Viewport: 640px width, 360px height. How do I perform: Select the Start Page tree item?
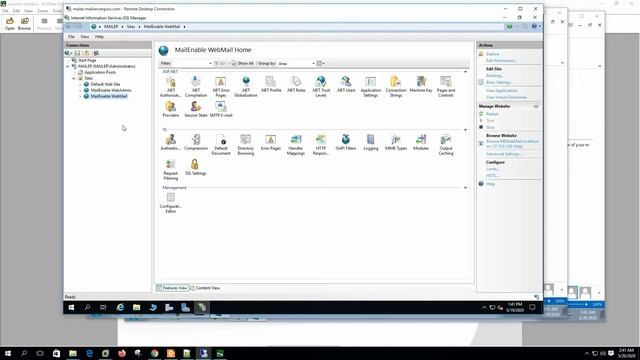click(x=87, y=60)
